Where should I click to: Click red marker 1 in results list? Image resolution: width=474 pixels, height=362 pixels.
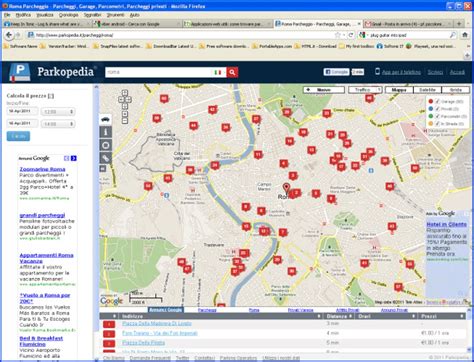point(109,324)
